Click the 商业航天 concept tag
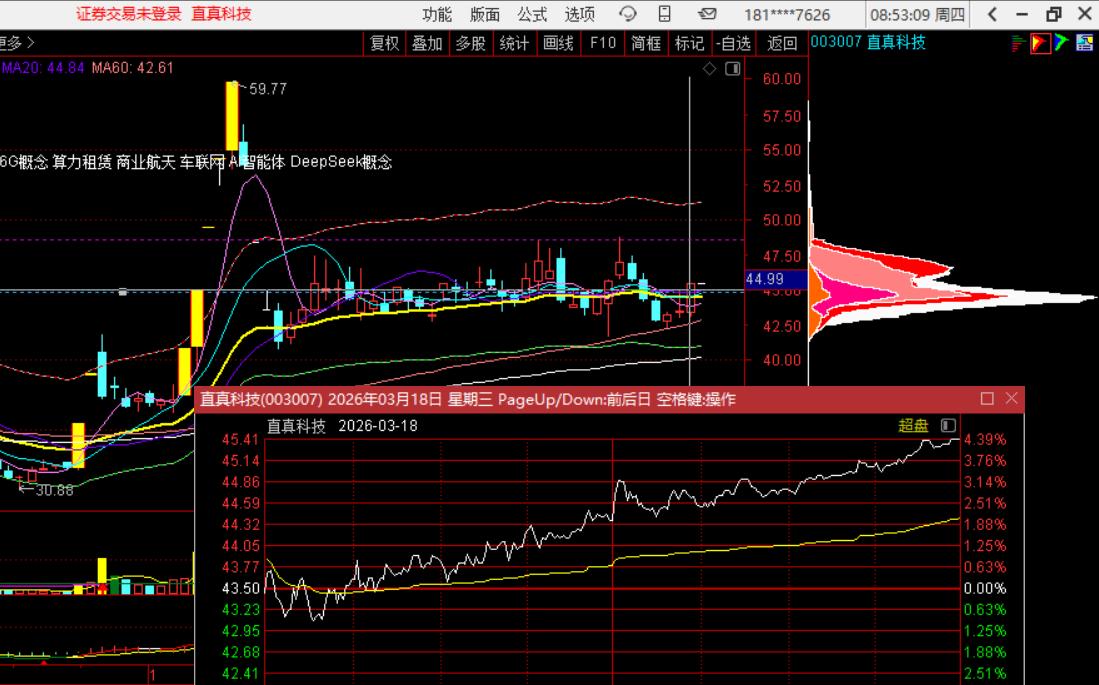The image size is (1099, 685). point(145,162)
